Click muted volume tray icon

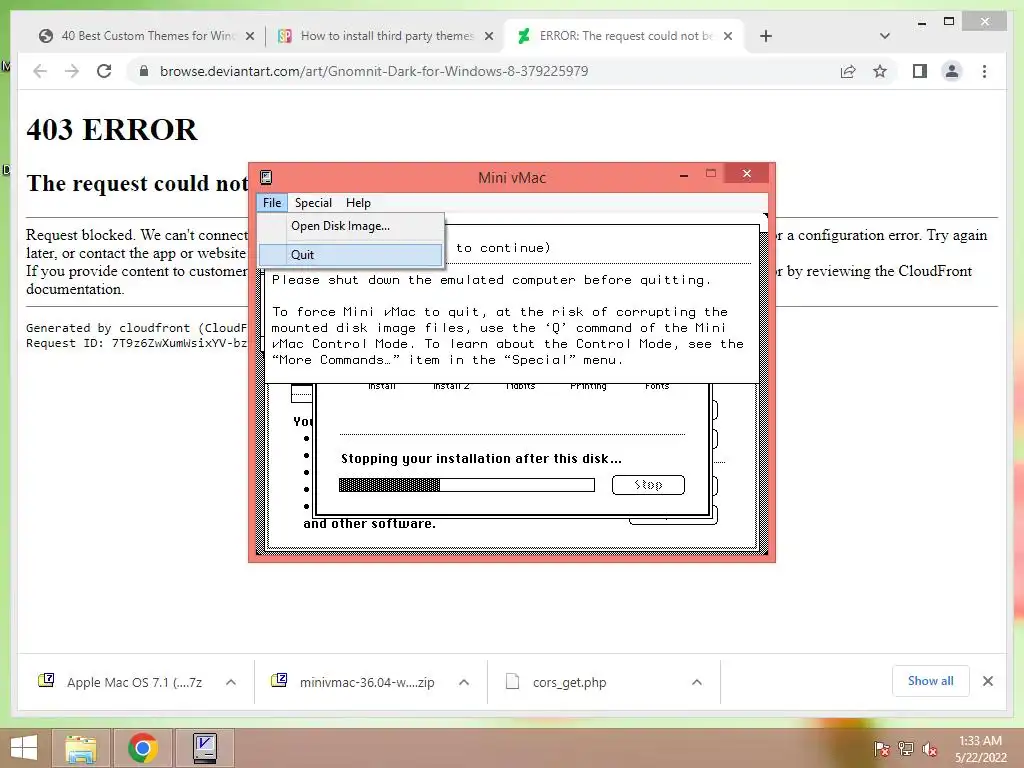point(930,749)
